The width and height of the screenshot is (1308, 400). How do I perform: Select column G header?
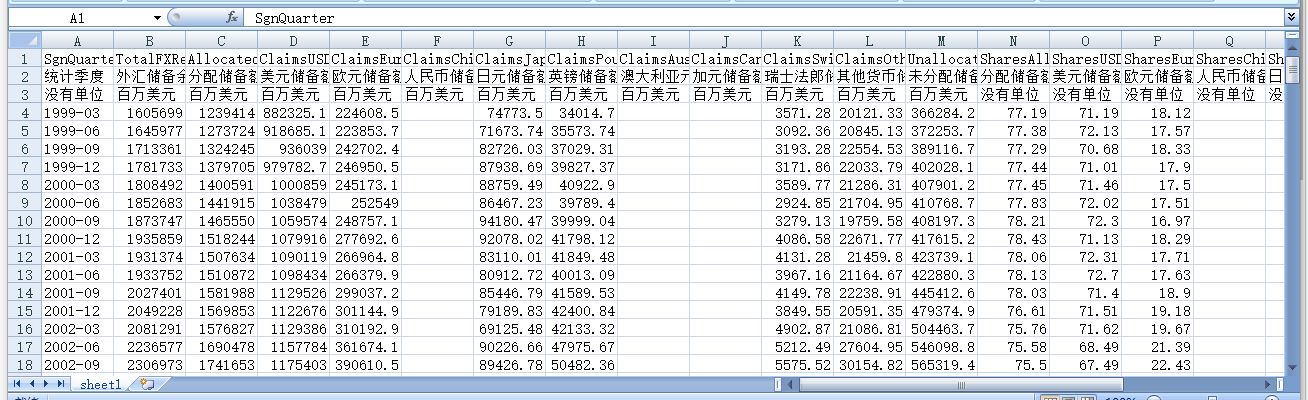coord(510,41)
